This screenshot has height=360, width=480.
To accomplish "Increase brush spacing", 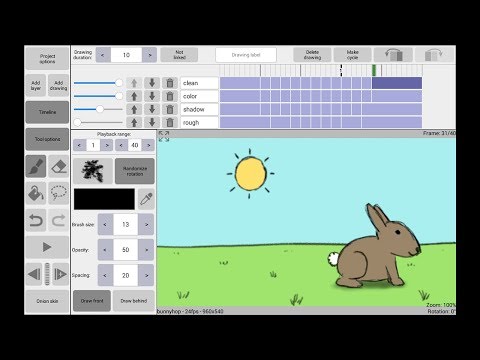I will click(146, 275).
